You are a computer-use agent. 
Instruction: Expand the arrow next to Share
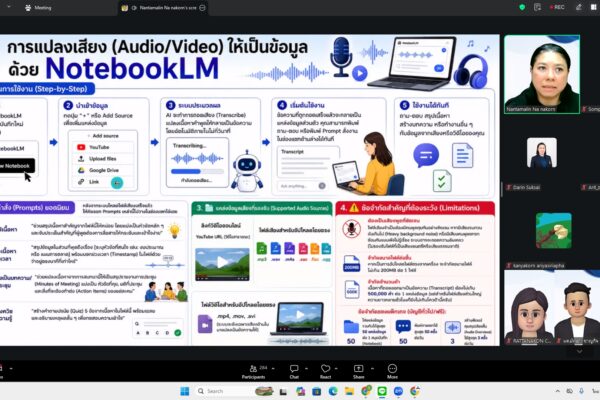coord(372,369)
